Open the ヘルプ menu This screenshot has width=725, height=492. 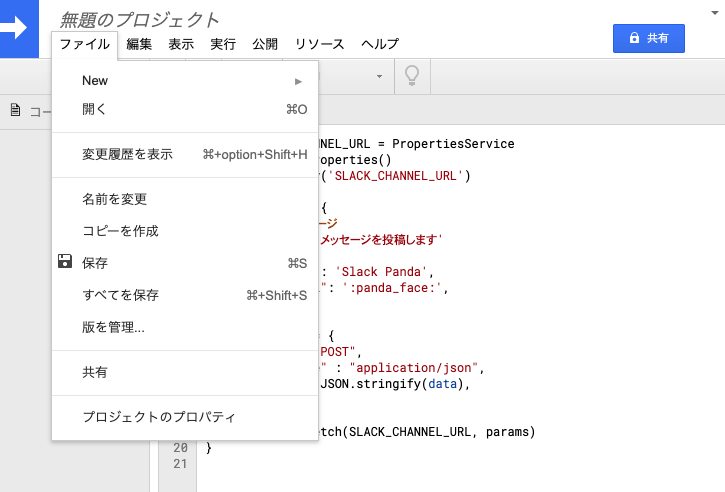(x=380, y=44)
